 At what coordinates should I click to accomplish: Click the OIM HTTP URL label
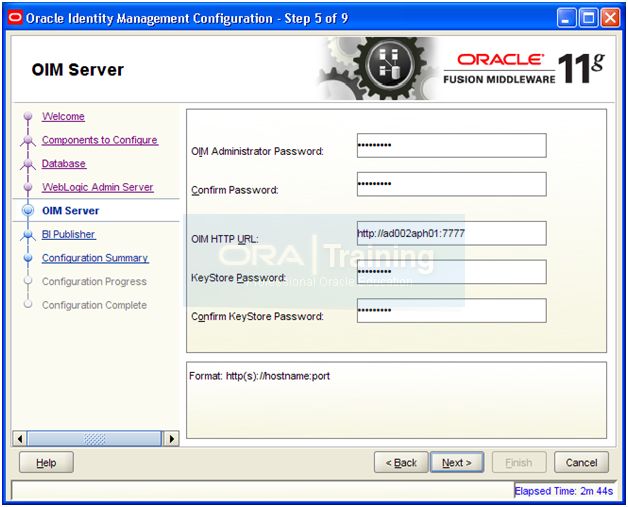[x=225, y=239]
